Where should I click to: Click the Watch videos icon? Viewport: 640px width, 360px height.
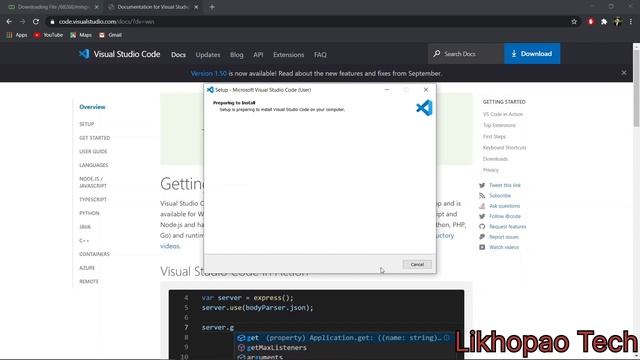[482, 247]
